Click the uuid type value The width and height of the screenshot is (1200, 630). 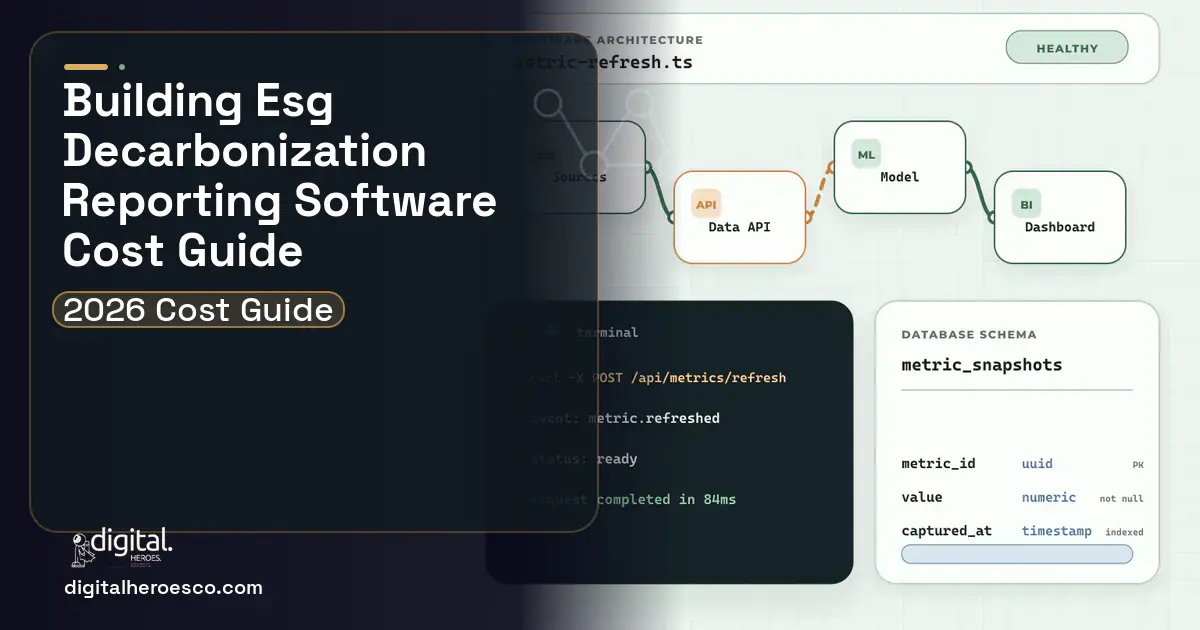click(x=1037, y=464)
